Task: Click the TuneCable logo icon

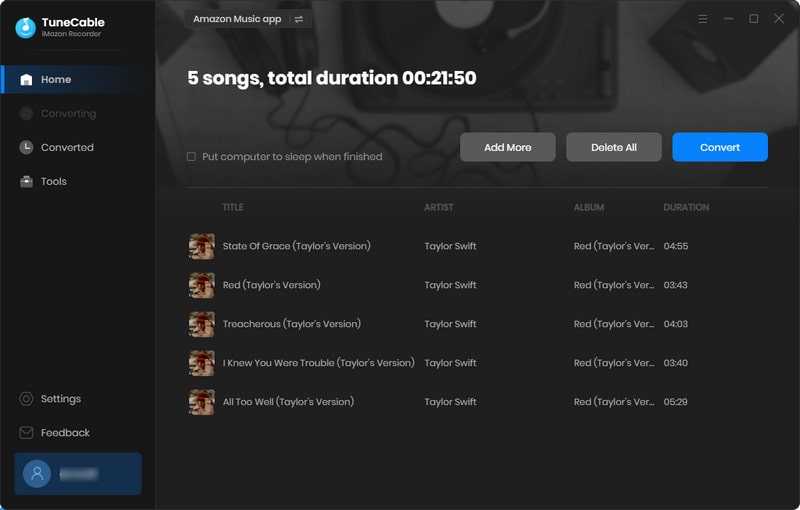Action: 25,28
